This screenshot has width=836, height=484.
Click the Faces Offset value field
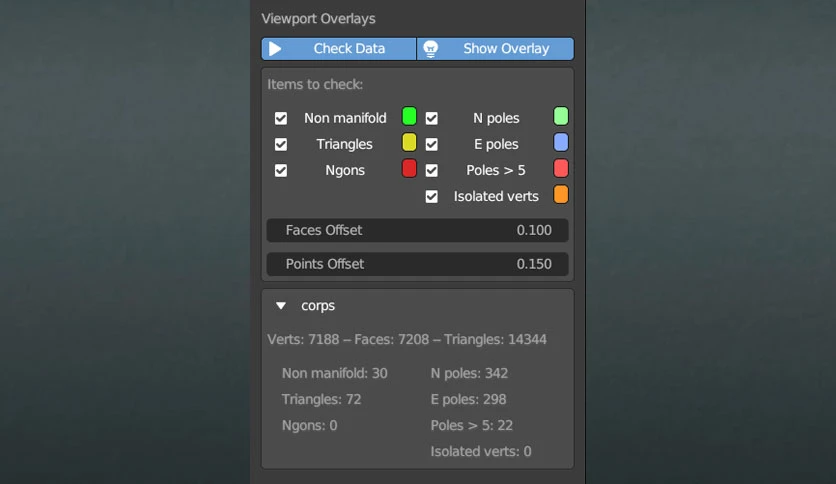pyautogui.click(x=417, y=230)
